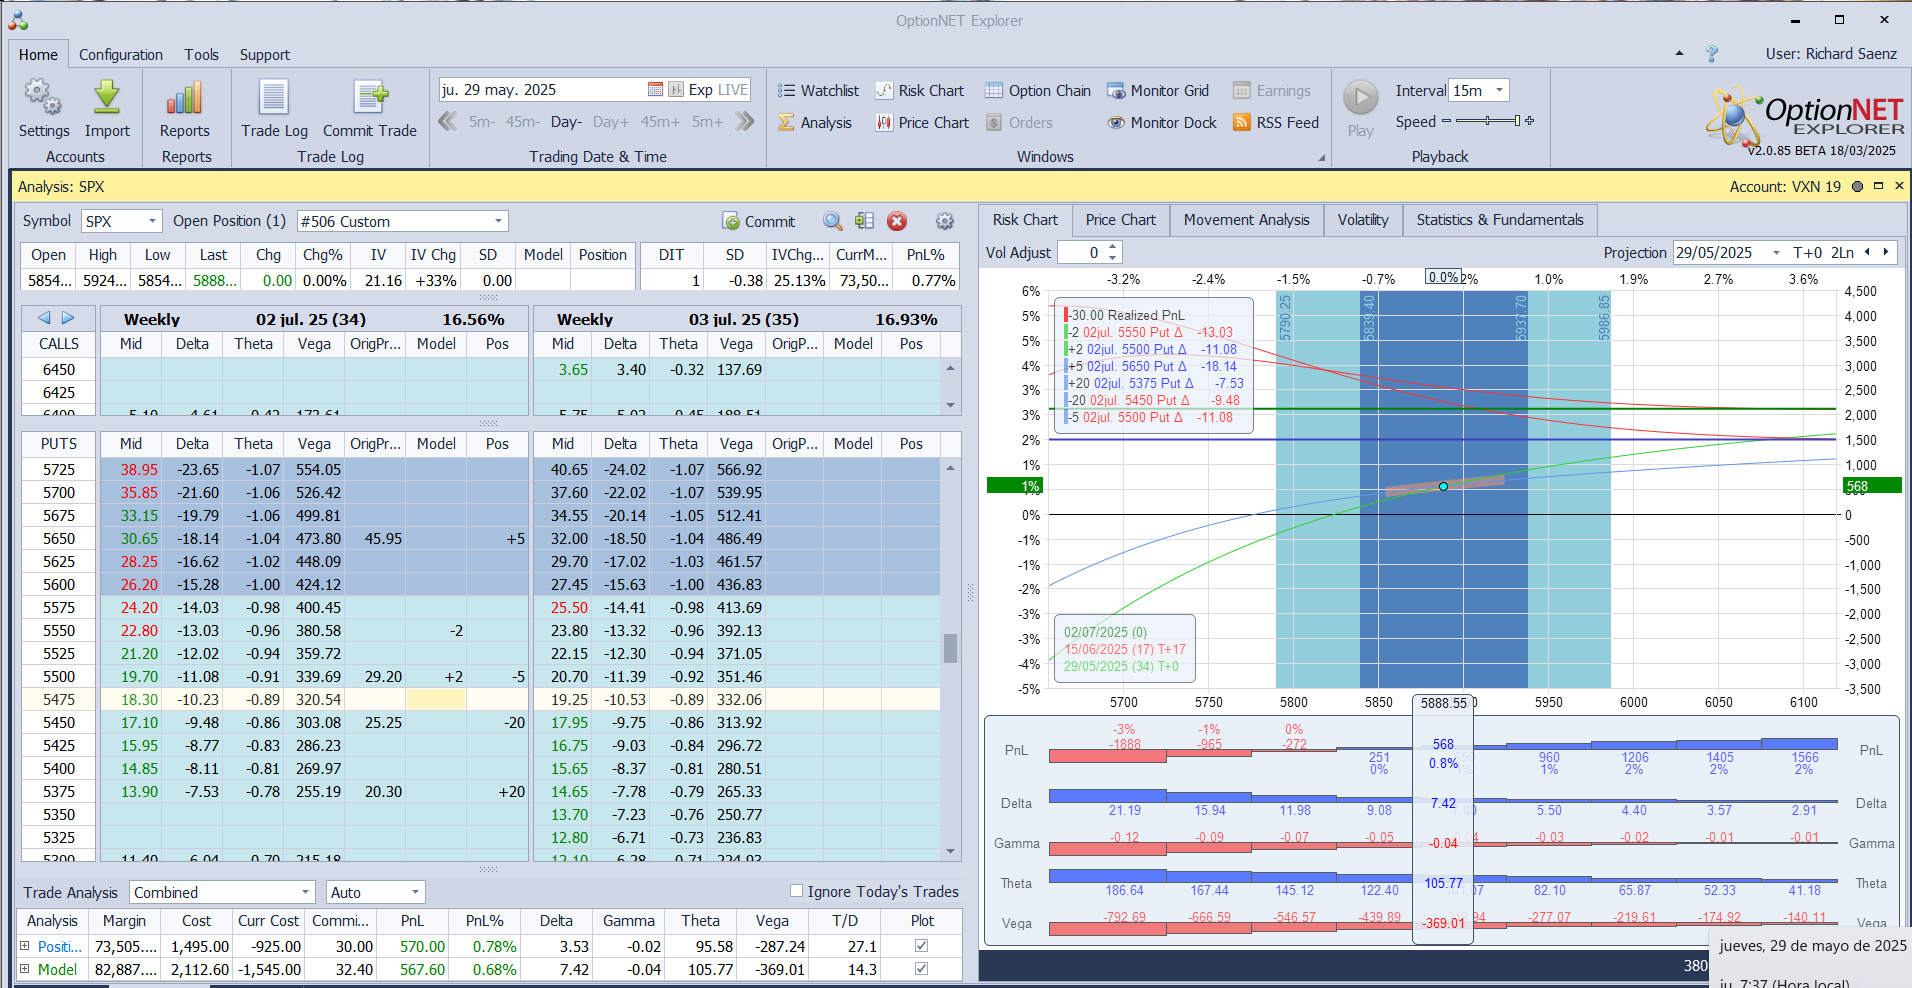
Task: Click the Day- step button
Action: tap(566, 122)
